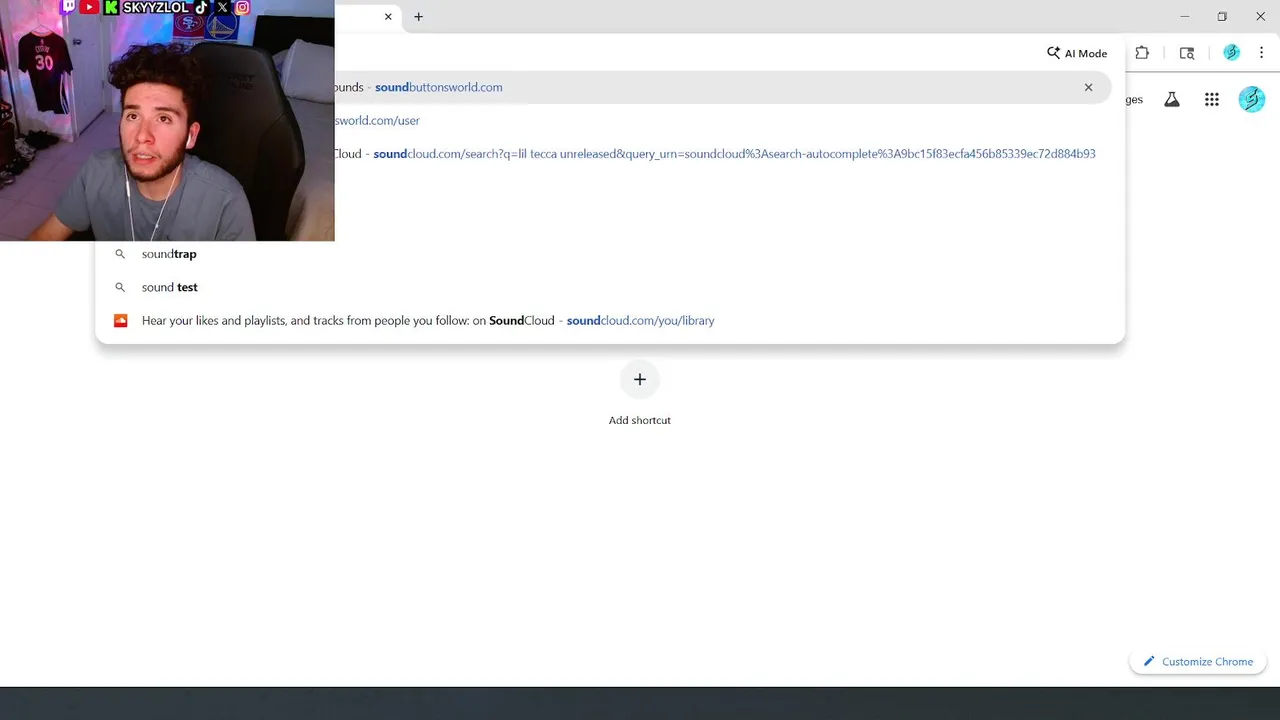1280x720 pixels.
Task: Click the Customize Chrome button
Action: click(1198, 661)
